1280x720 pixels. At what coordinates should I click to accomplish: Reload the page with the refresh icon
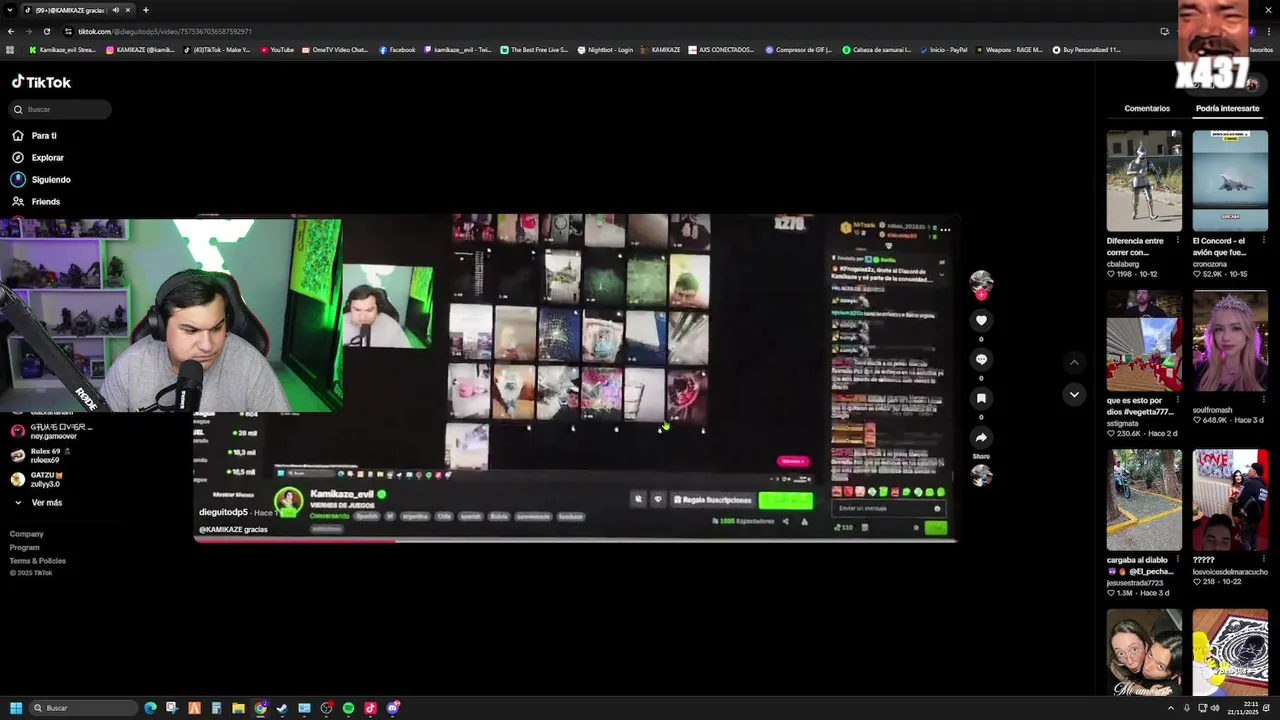point(46,31)
